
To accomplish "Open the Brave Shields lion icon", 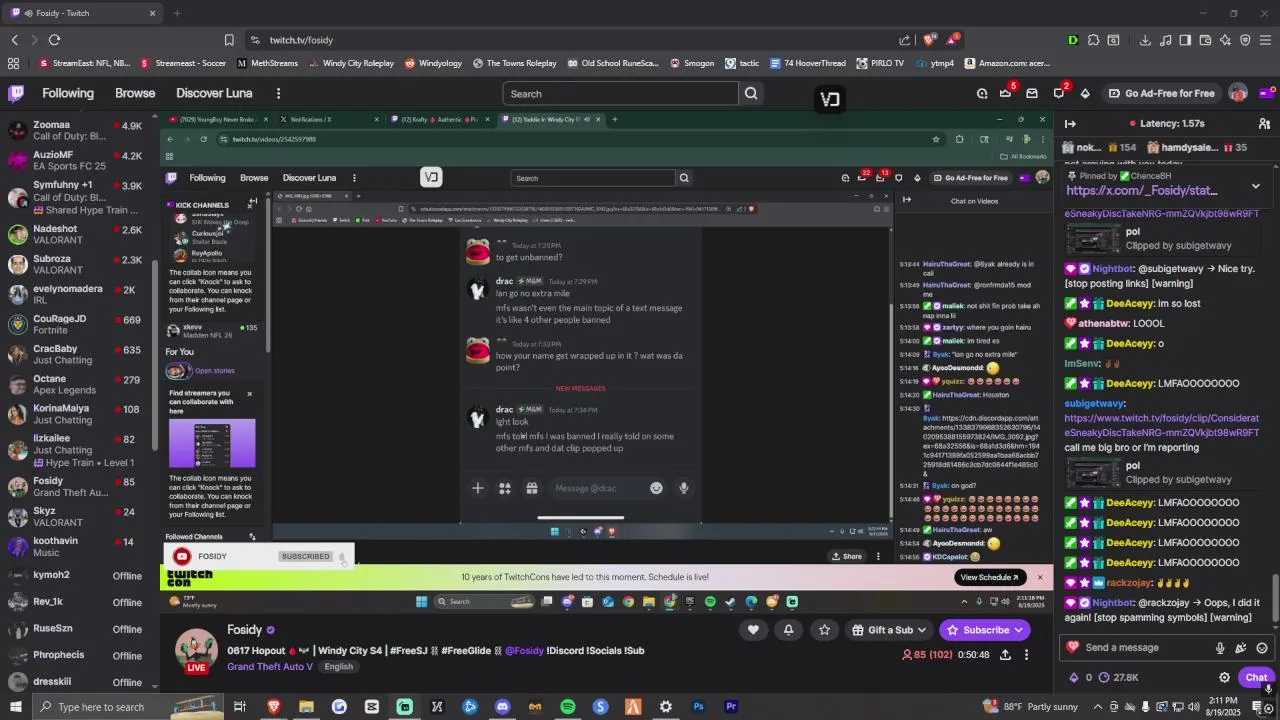I will pyautogui.click(x=929, y=40).
